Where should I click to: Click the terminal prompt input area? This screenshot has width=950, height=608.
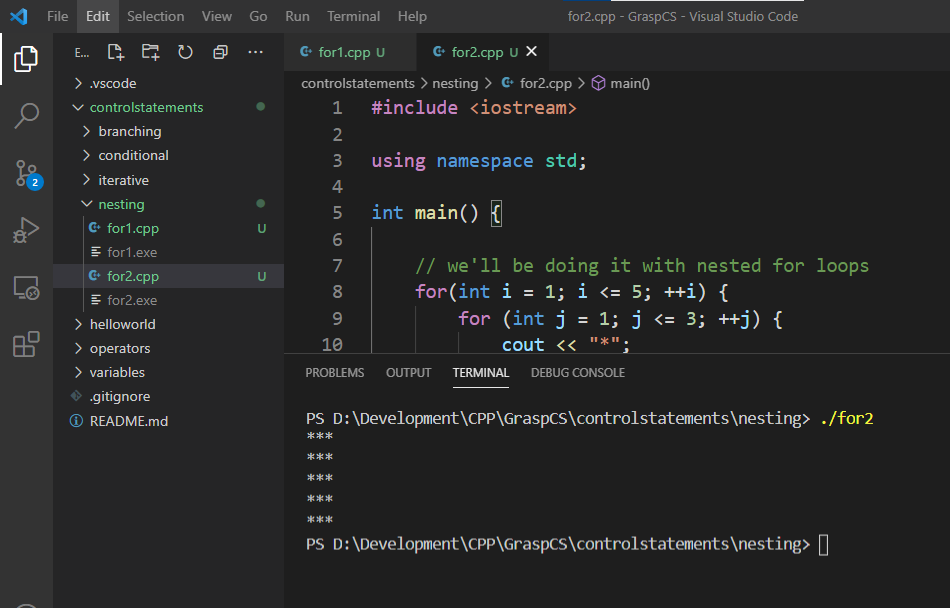[x=824, y=543]
